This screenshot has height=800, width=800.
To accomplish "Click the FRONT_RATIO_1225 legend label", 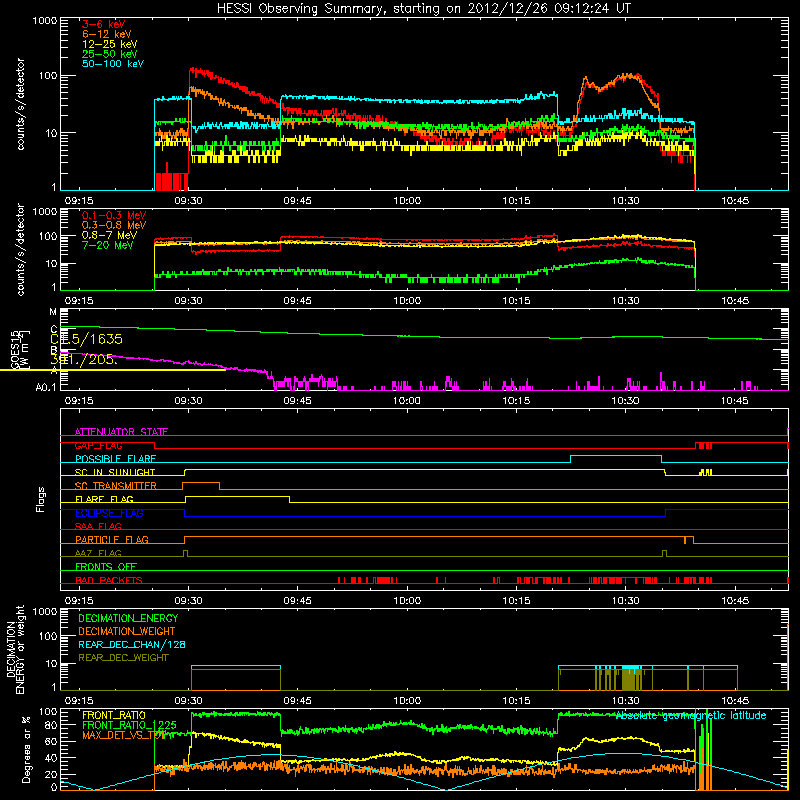I will [x=129, y=725].
